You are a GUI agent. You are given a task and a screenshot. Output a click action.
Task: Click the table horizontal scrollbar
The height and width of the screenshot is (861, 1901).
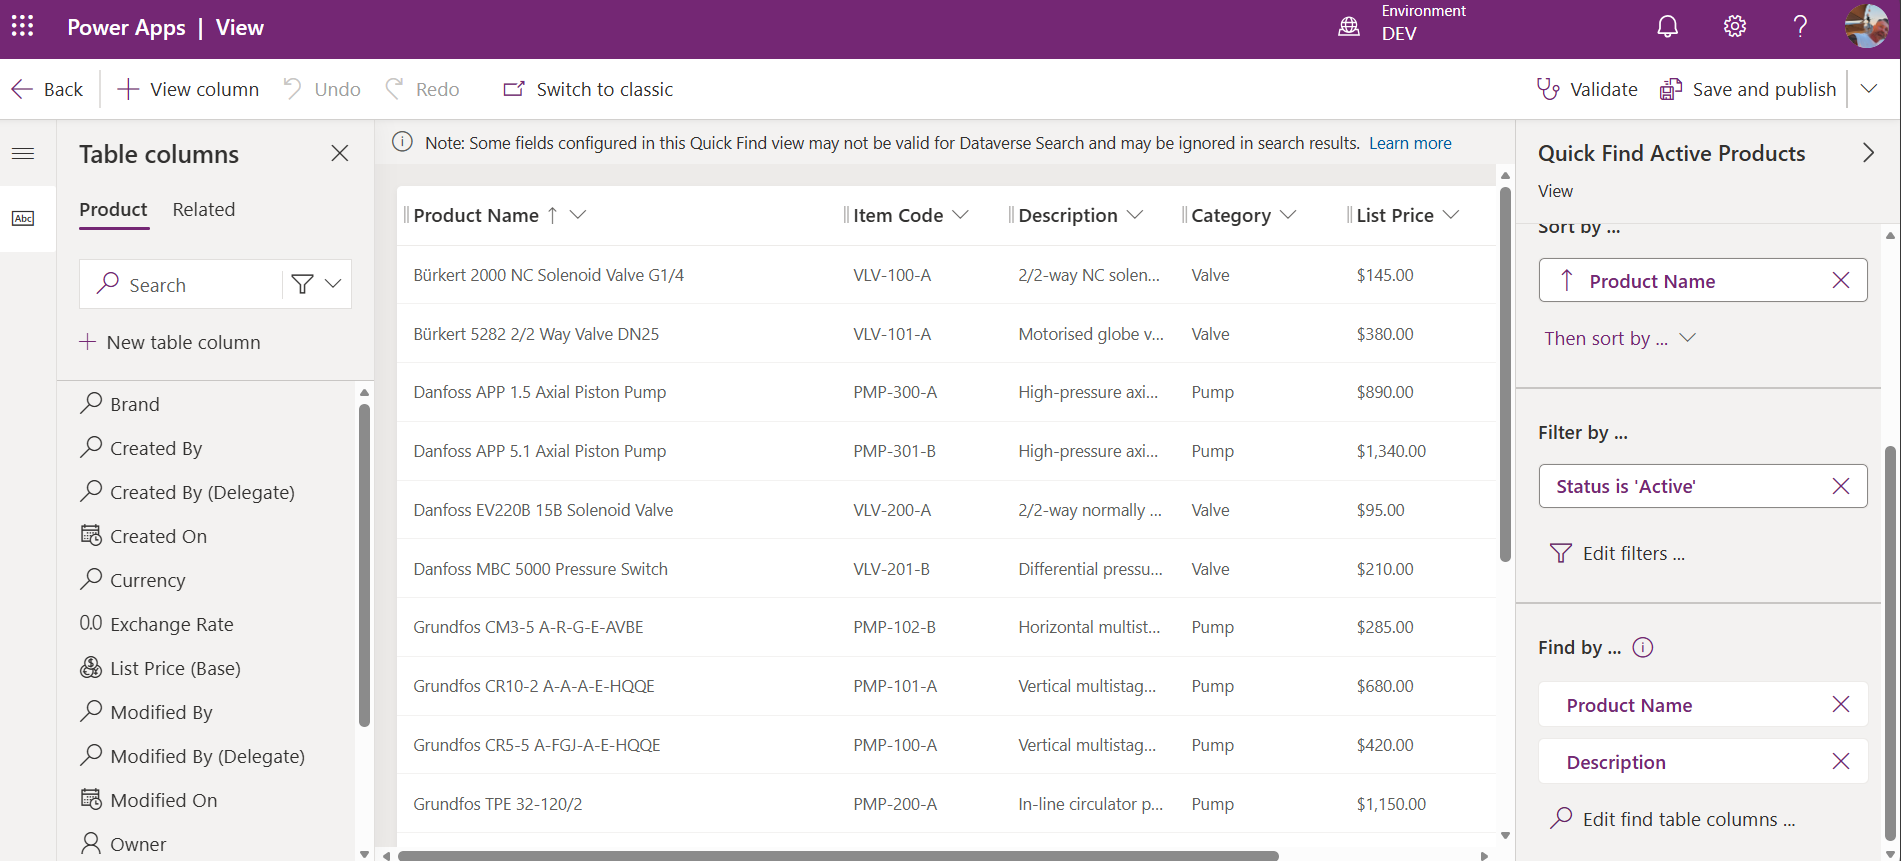838,855
